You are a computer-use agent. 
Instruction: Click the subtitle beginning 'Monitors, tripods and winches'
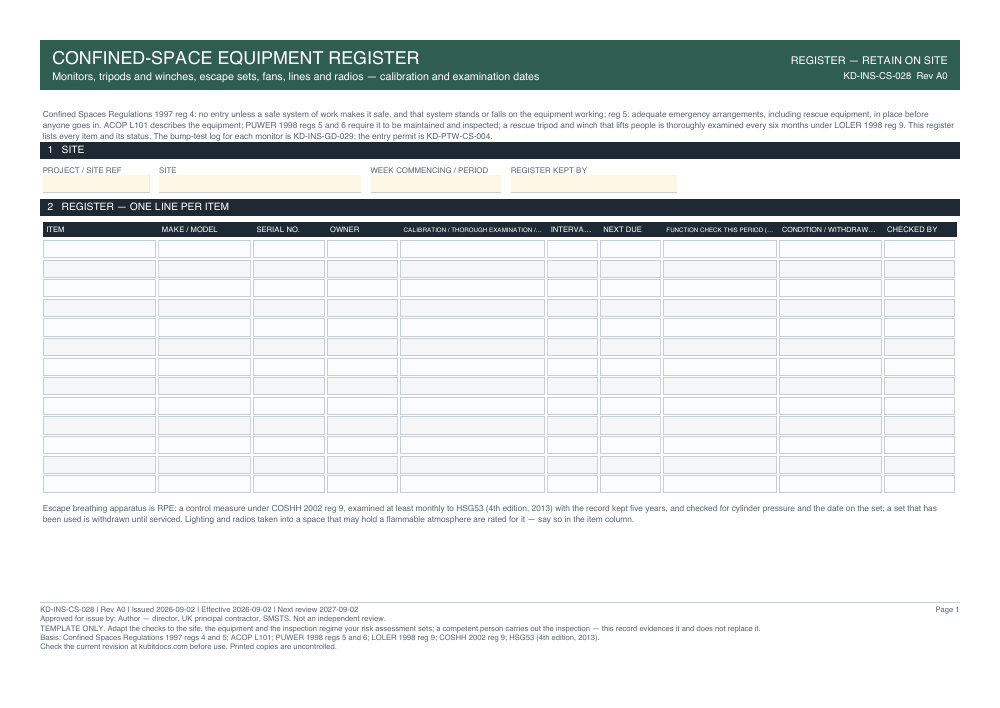click(295, 77)
